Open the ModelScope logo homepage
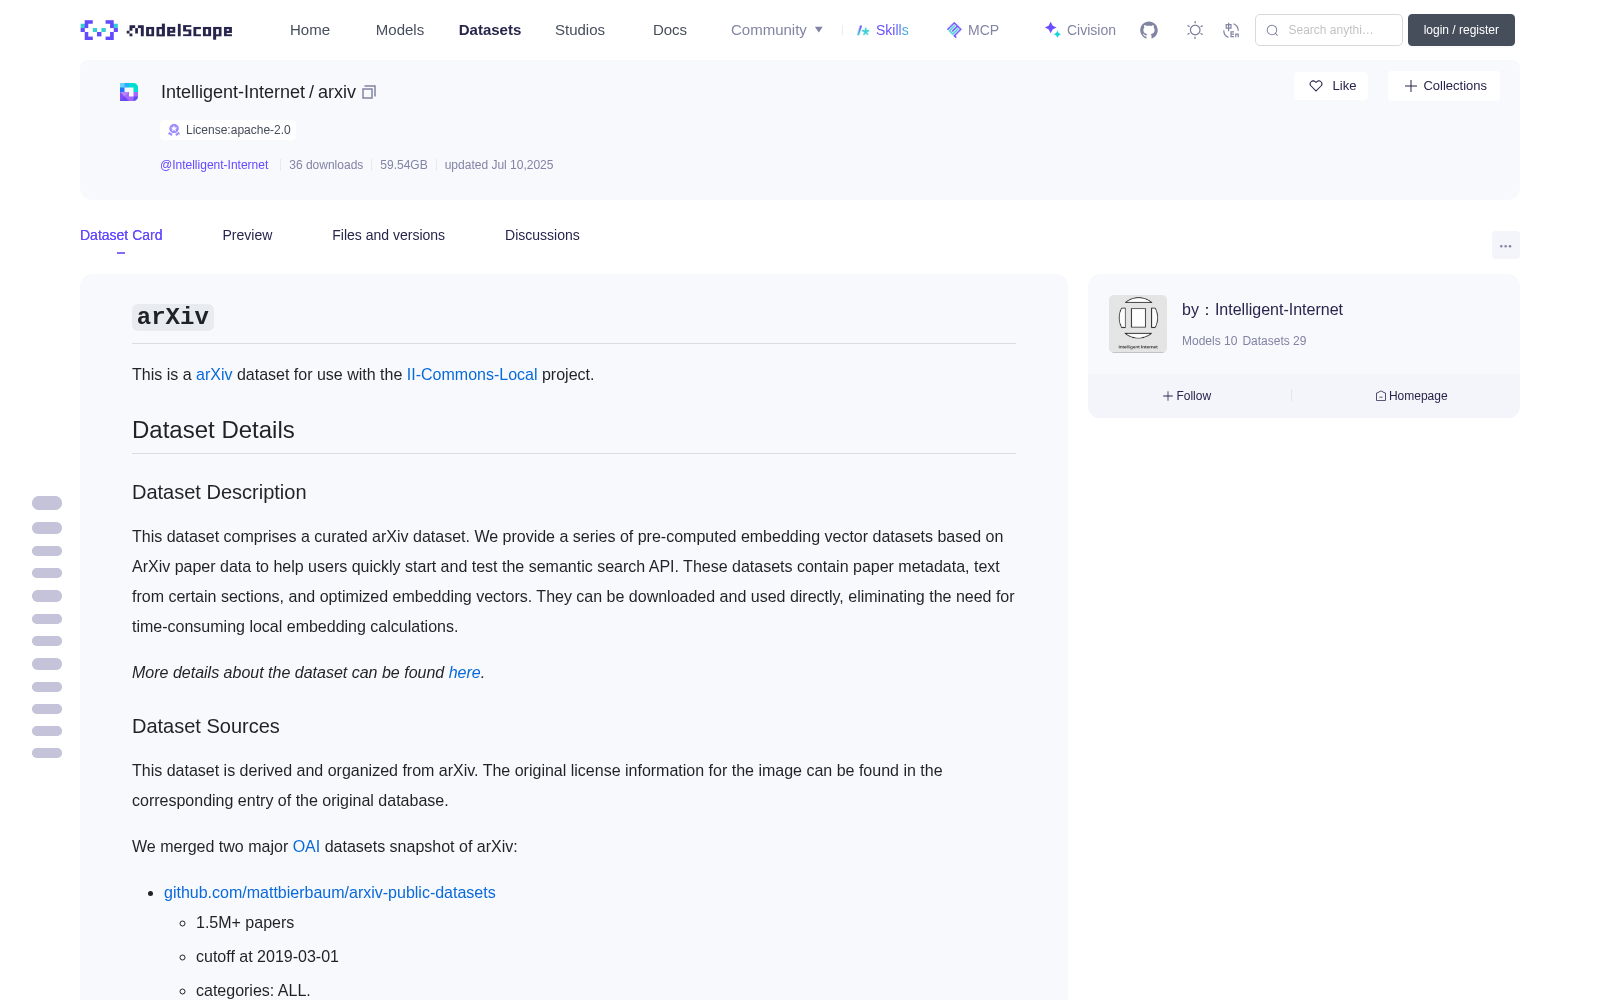The width and height of the screenshot is (1600, 1000). click(156, 30)
